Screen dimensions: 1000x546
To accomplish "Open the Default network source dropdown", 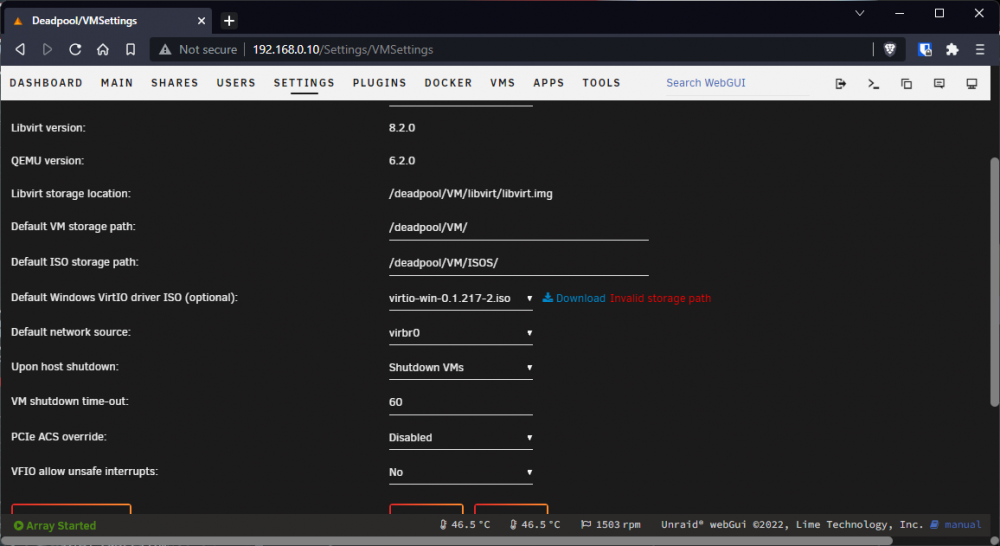I will (460, 333).
